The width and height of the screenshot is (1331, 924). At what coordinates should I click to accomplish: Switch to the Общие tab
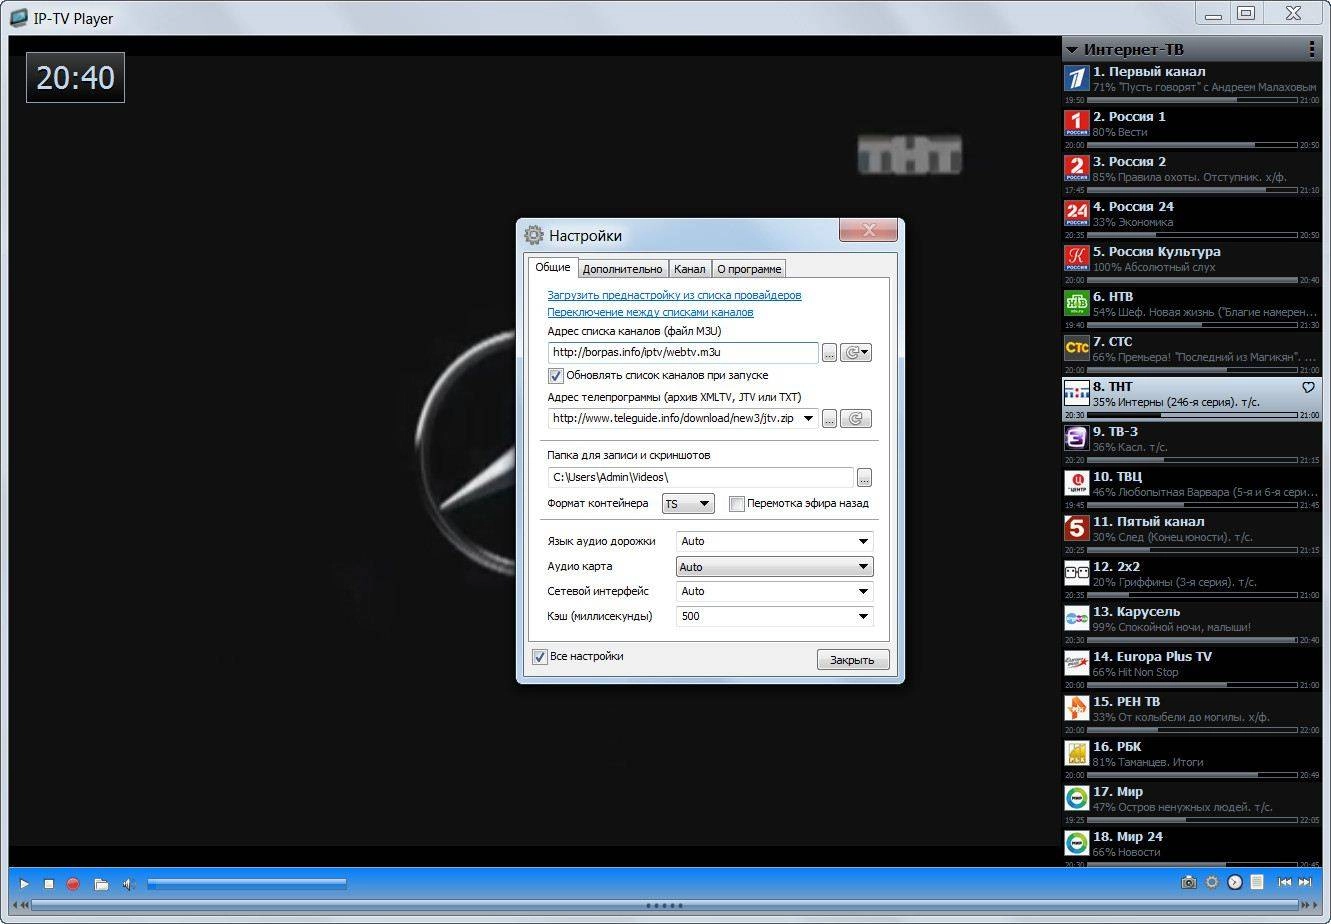[x=553, y=267]
